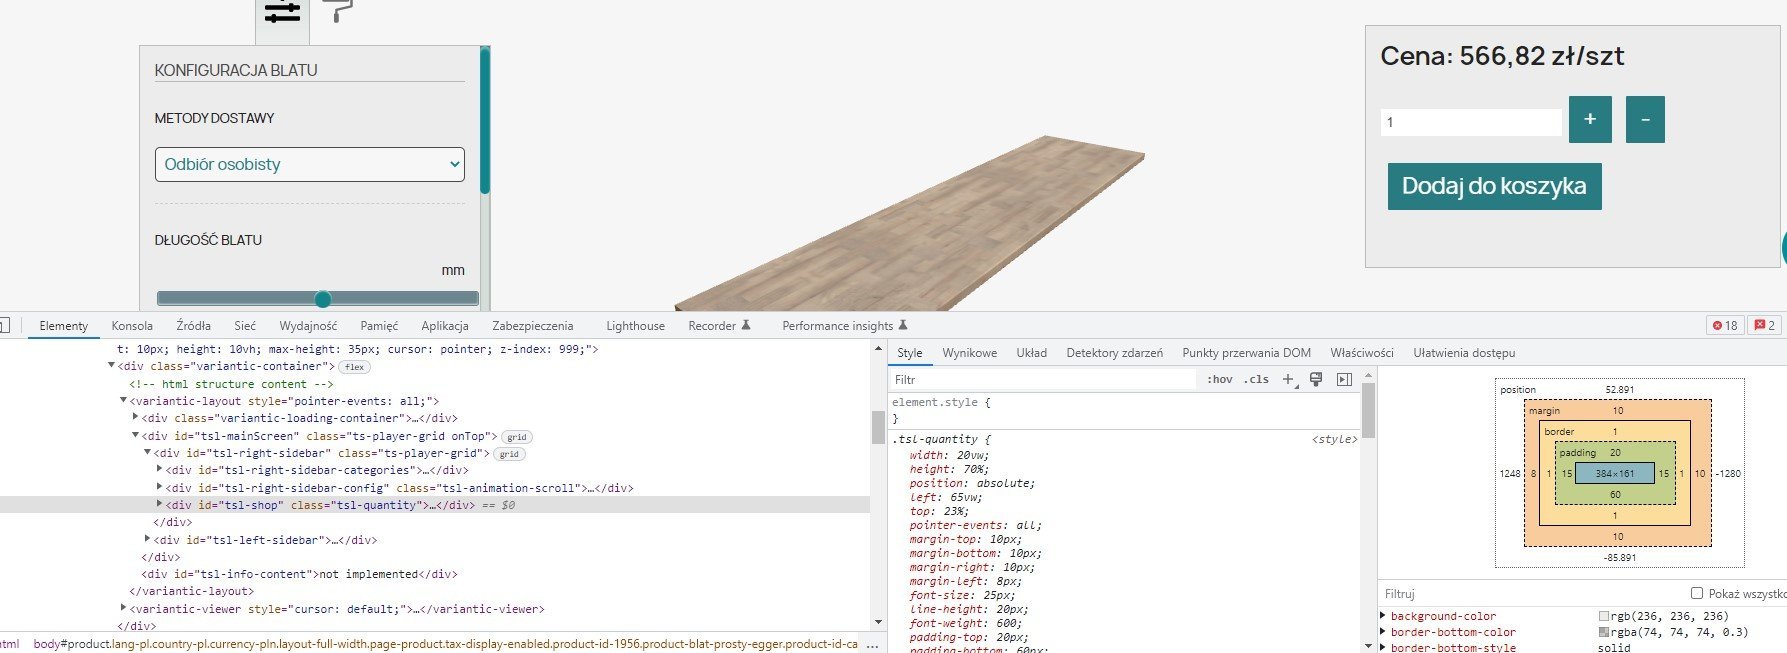Screen dimensions: 1787x653
Task: Click the issues badge showing 2
Action: [1765, 326]
